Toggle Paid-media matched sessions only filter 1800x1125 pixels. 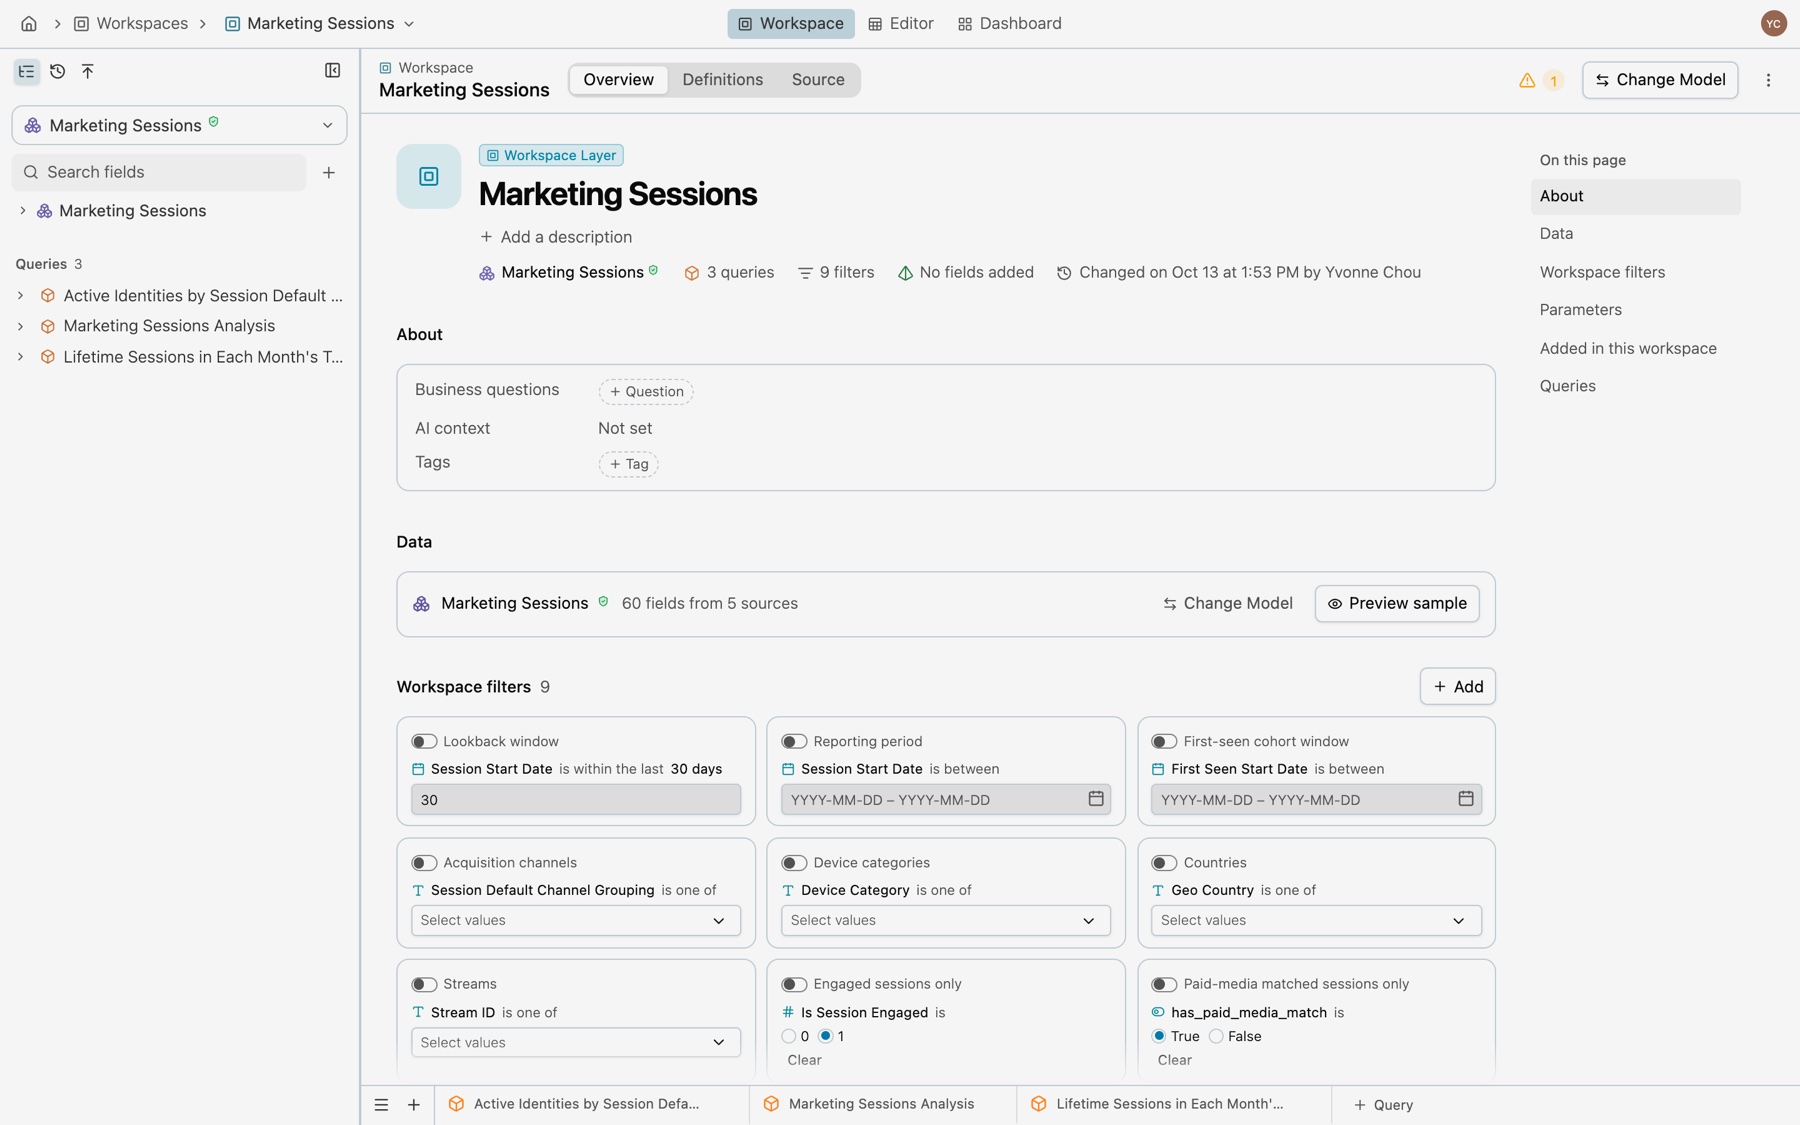click(1164, 985)
